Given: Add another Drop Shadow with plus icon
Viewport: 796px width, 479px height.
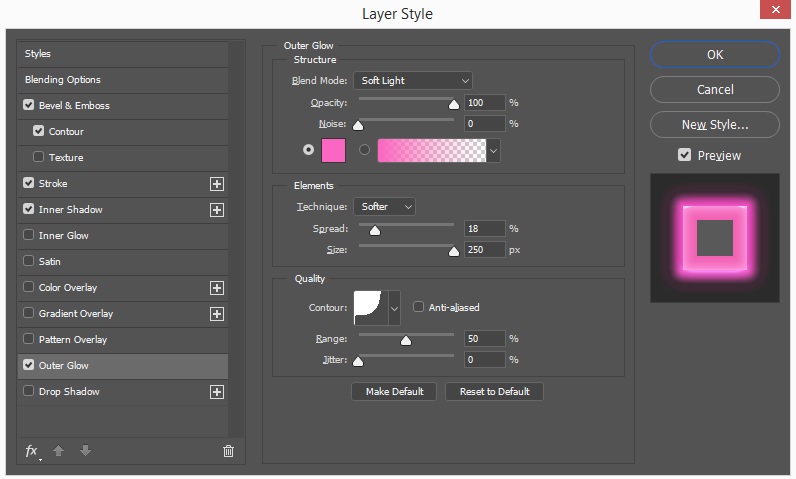Looking at the screenshot, I should tap(216, 392).
